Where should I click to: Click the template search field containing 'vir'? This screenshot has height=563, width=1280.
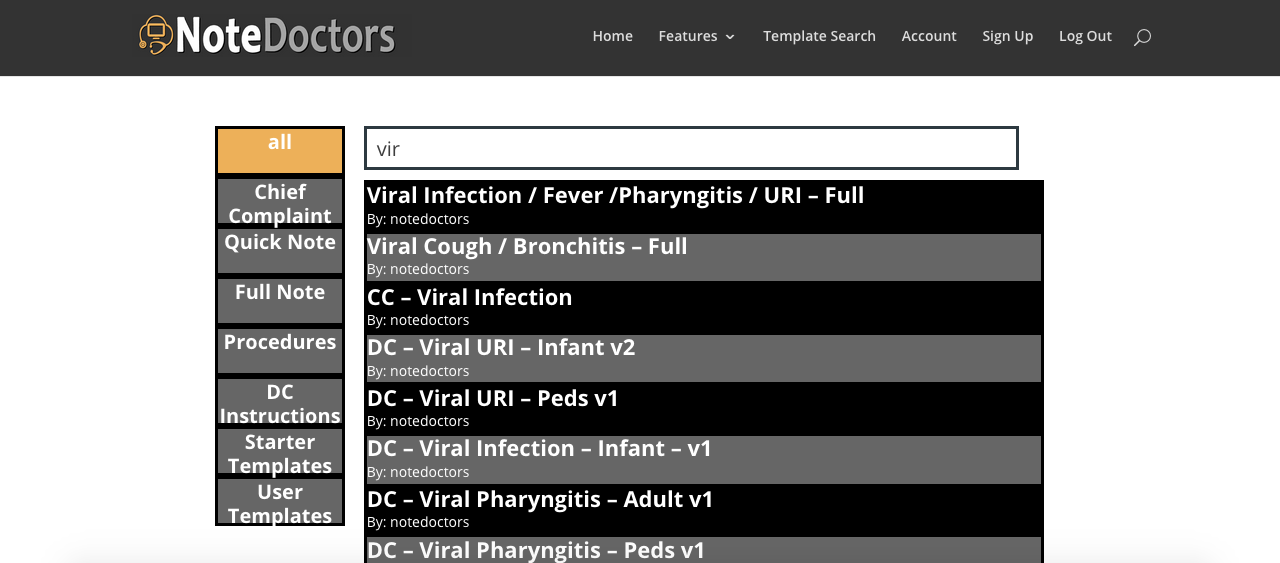pos(691,148)
